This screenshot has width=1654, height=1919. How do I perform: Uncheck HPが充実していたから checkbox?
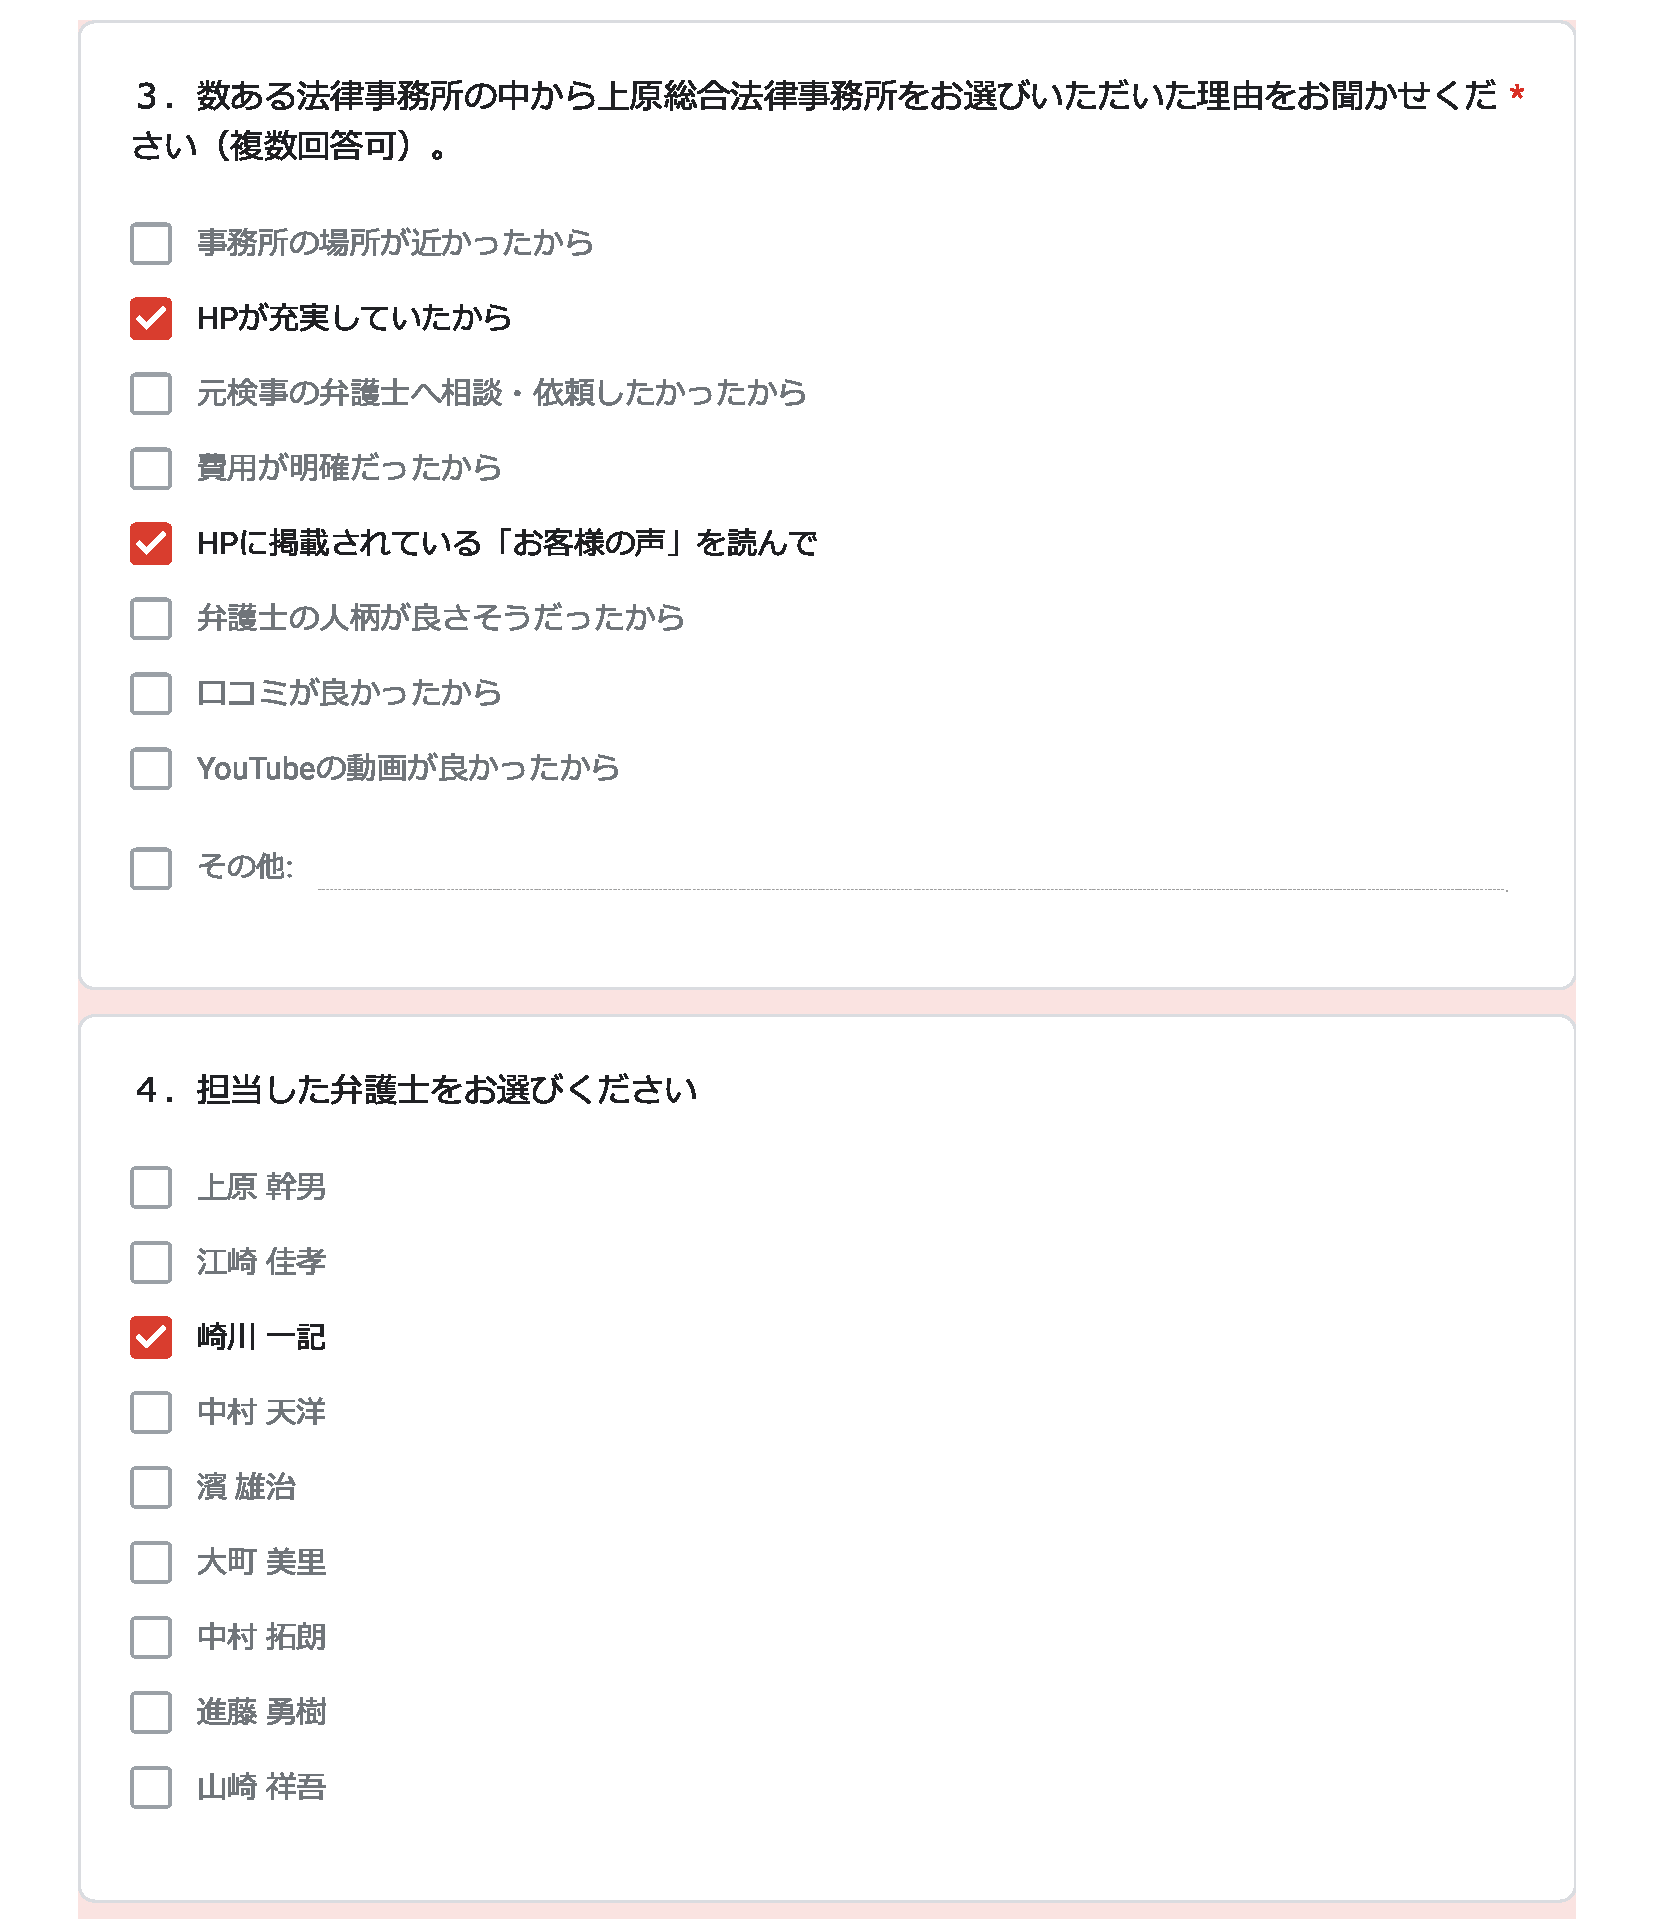pyautogui.click(x=151, y=318)
